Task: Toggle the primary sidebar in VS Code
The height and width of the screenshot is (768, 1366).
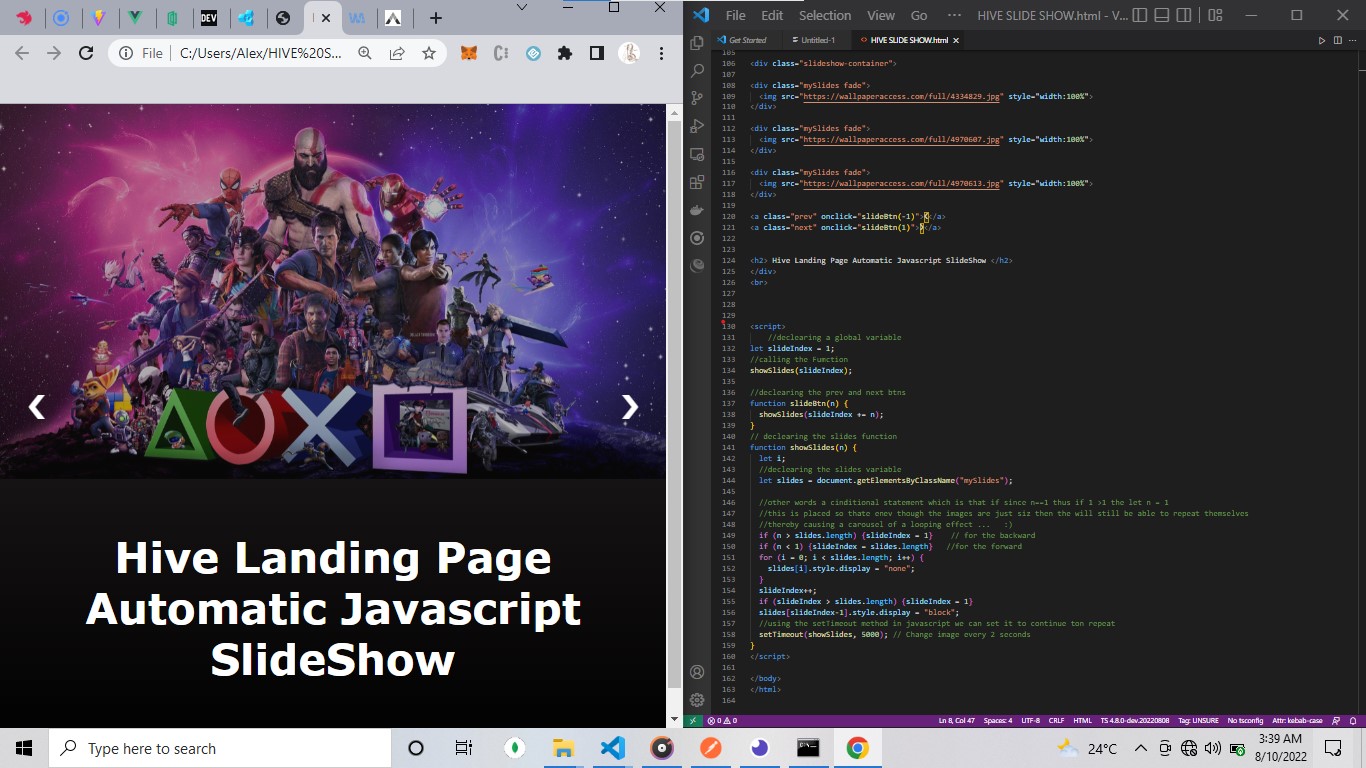Action: click(x=1139, y=15)
